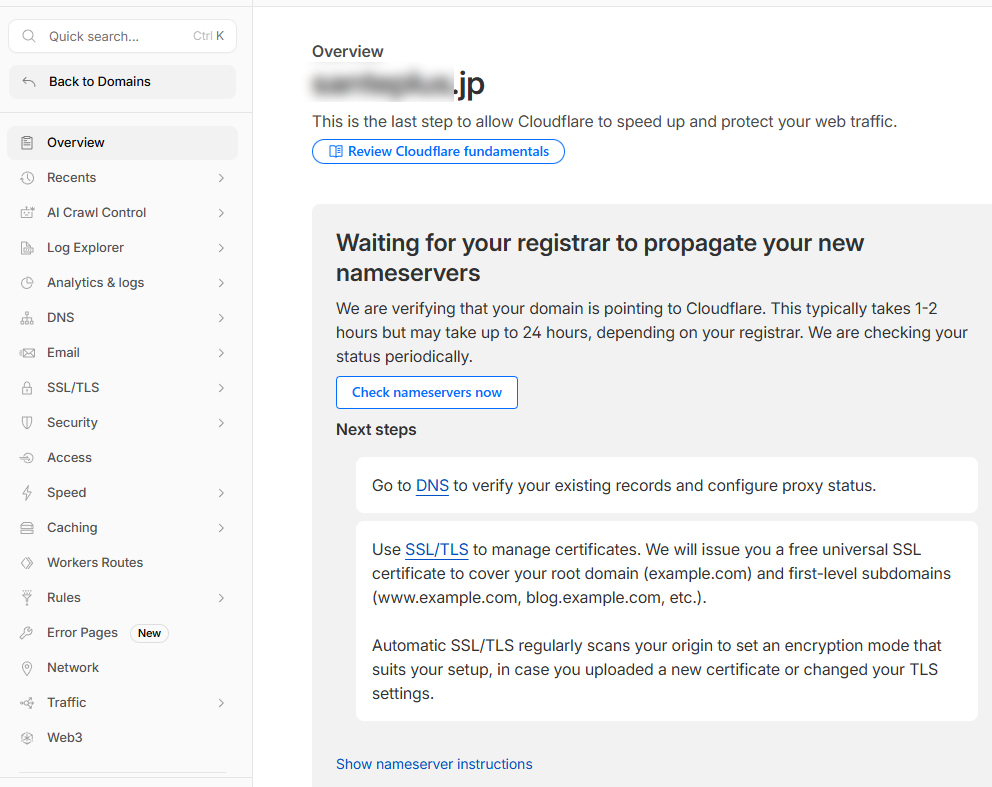Click the Network location pin icon
The height and width of the screenshot is (787, 992).
[27, 668]
